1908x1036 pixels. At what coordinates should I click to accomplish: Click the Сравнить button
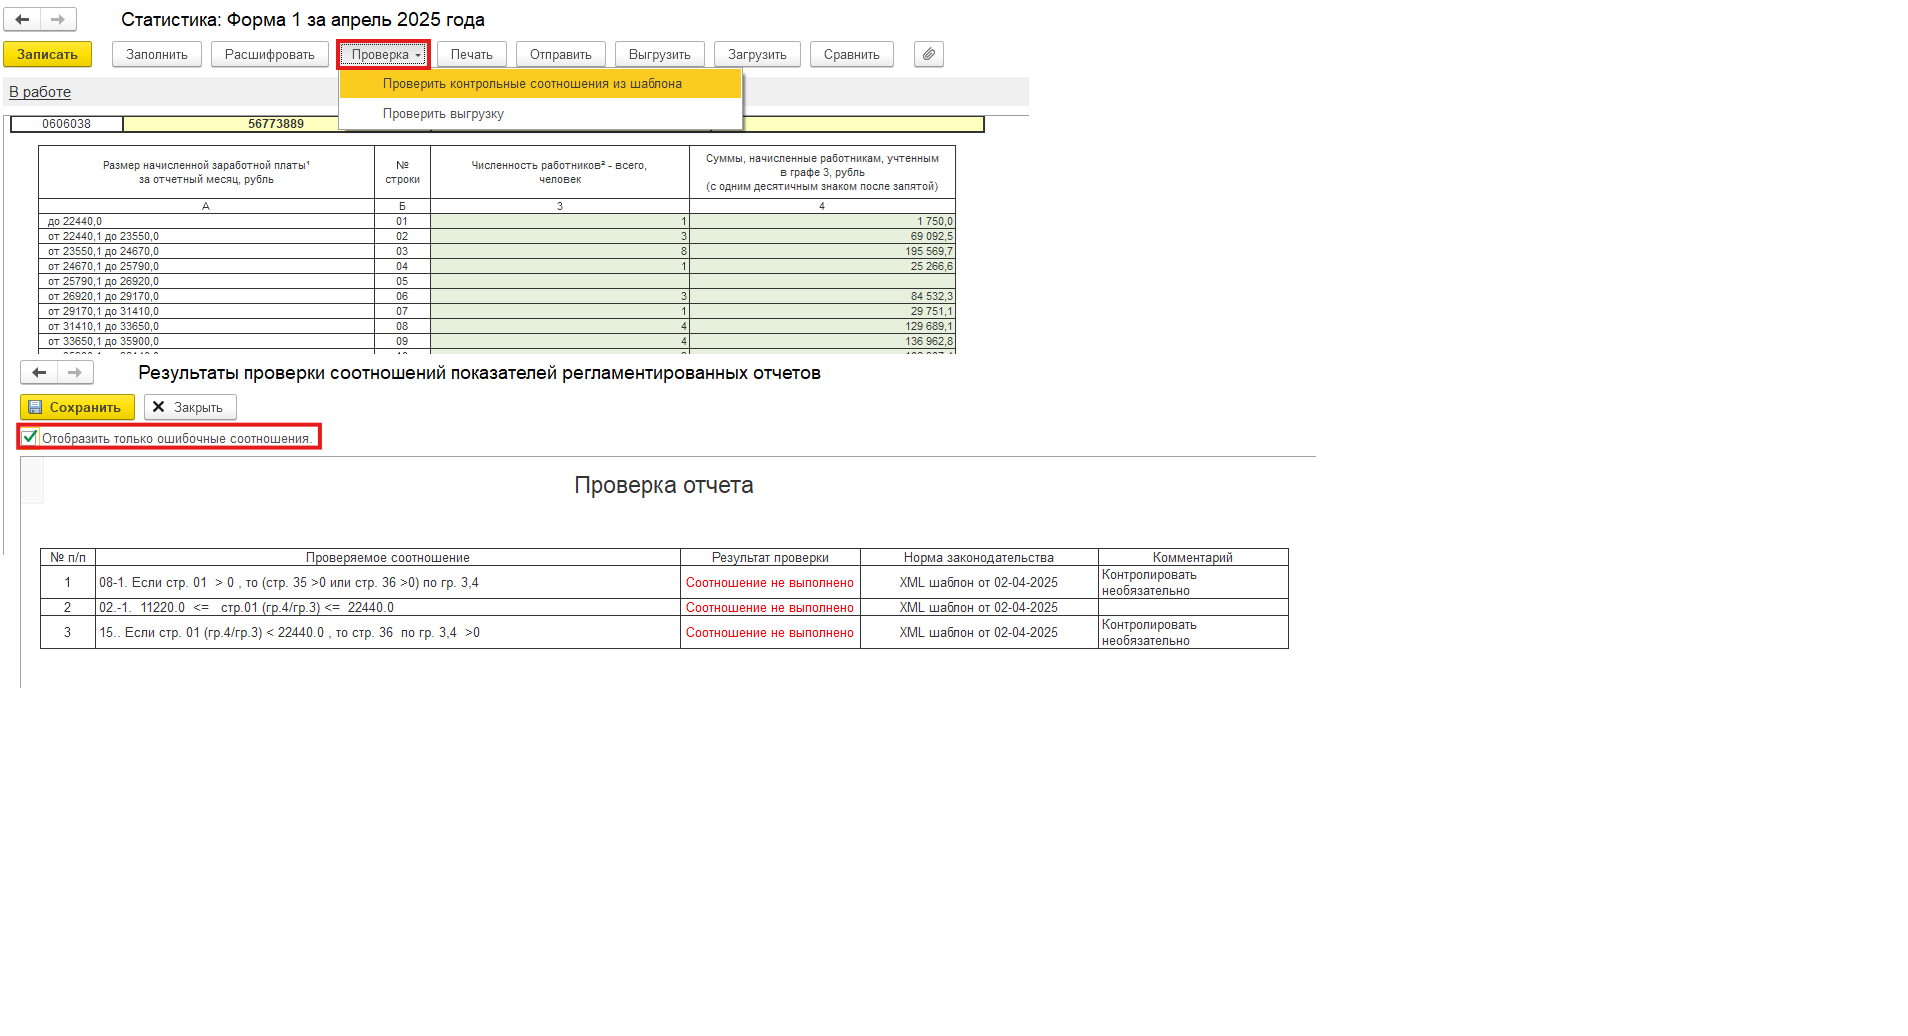852,54
